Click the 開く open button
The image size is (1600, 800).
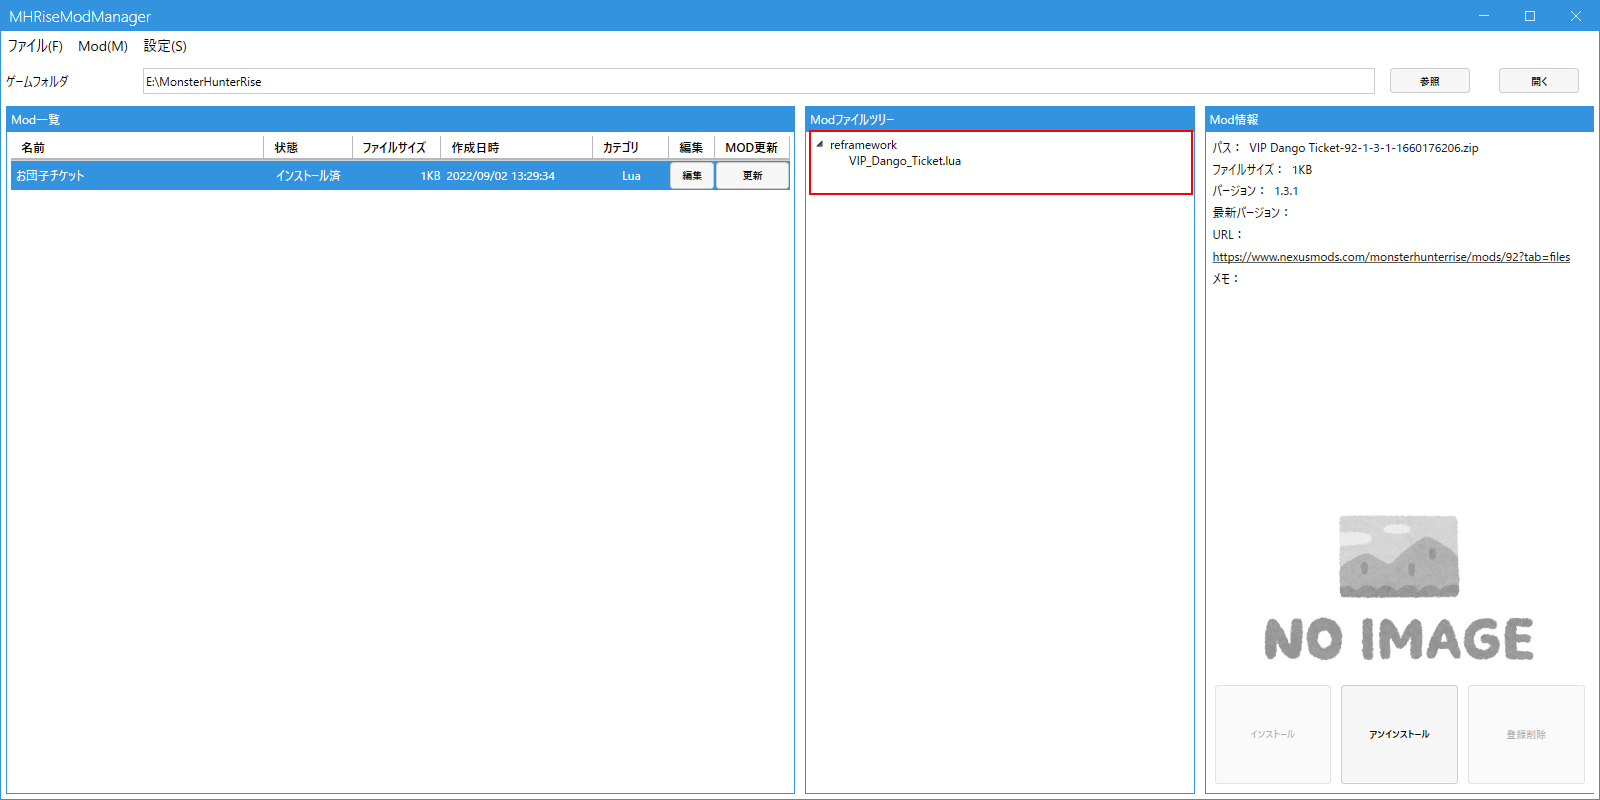coord(1538,81)
